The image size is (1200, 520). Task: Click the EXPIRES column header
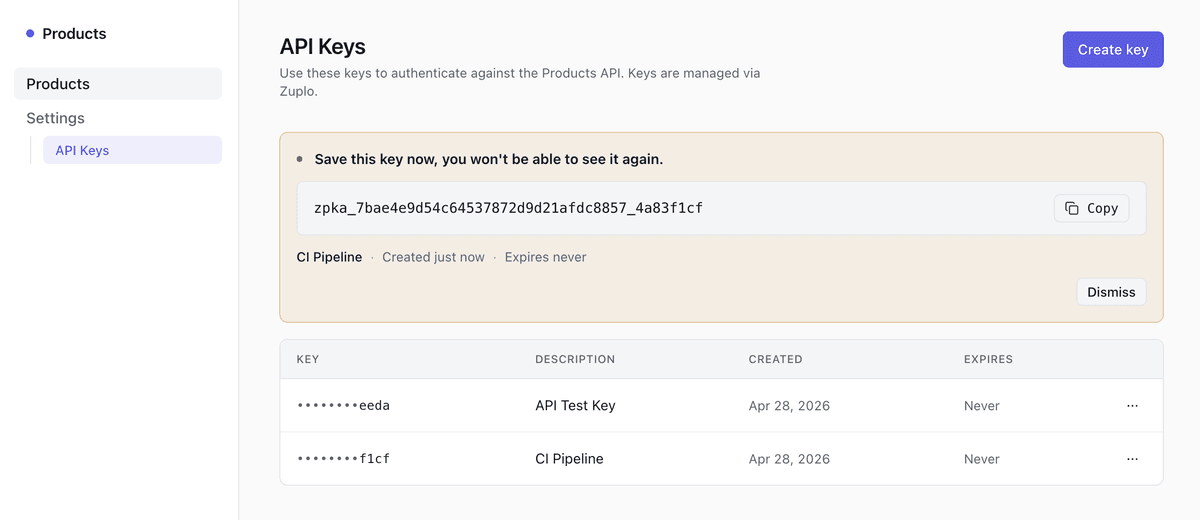(x=988, y=359)
